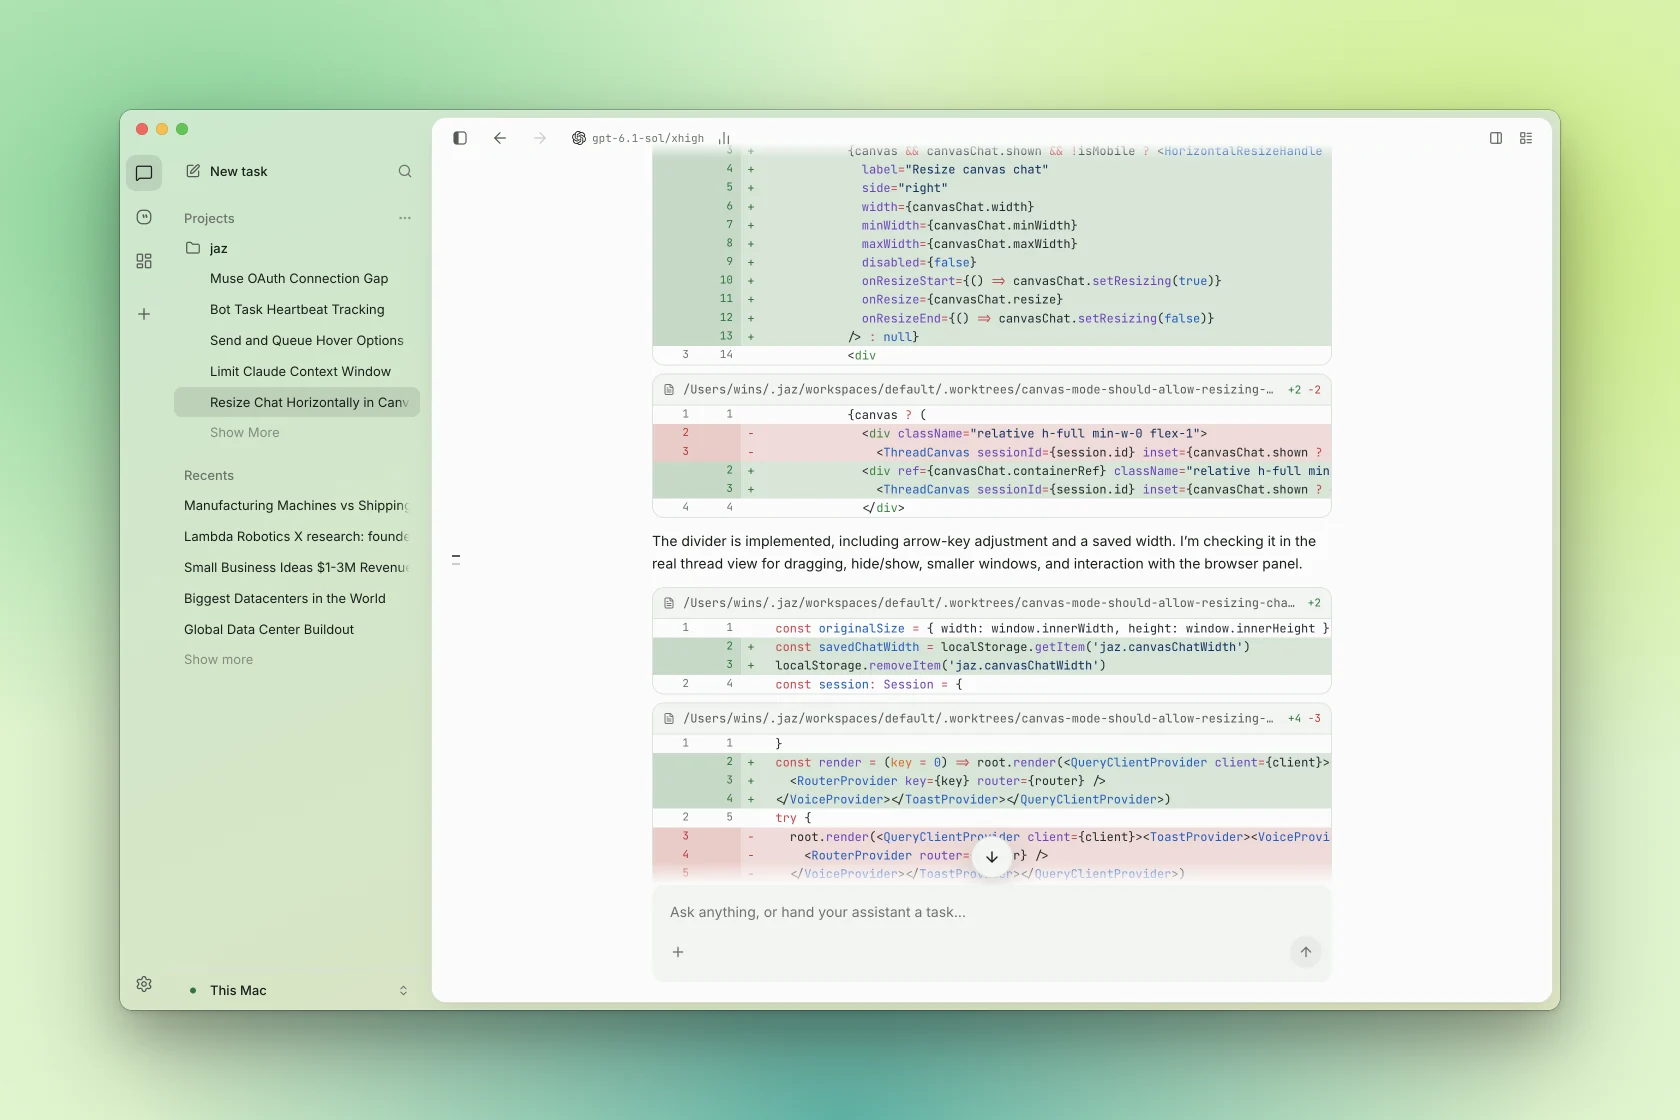
Task: Start a New task
Action: click(x=227, y=171)
